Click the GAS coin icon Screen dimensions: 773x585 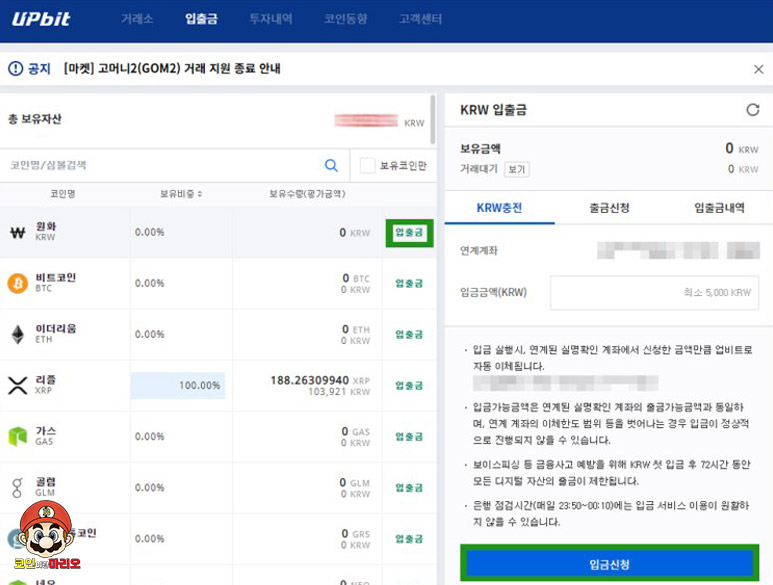click(18, 437)
